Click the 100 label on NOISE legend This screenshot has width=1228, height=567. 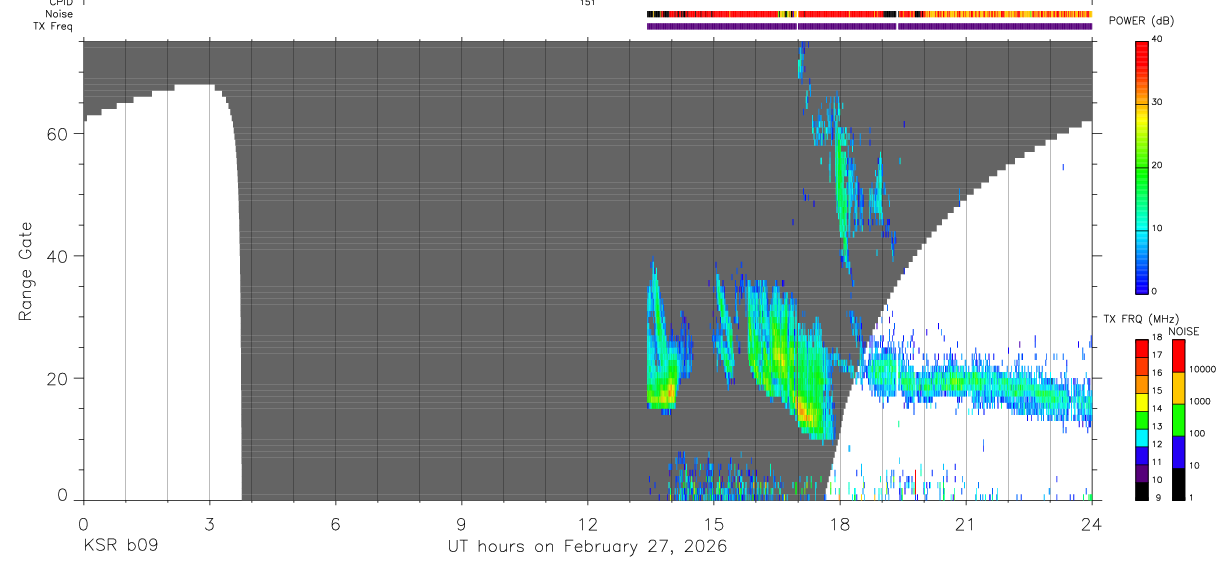coord(1196,434)
